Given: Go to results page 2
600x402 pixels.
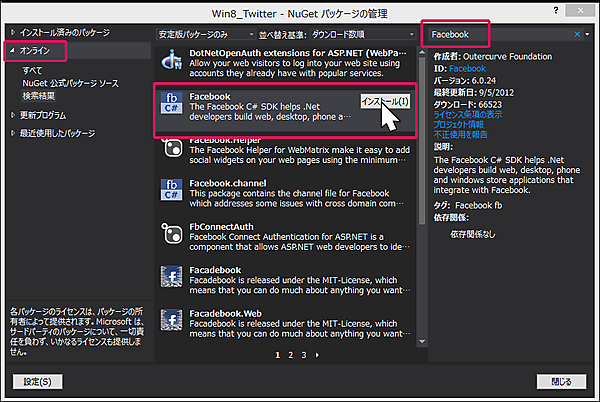Looking at the screenshot, I should (290, 355).
